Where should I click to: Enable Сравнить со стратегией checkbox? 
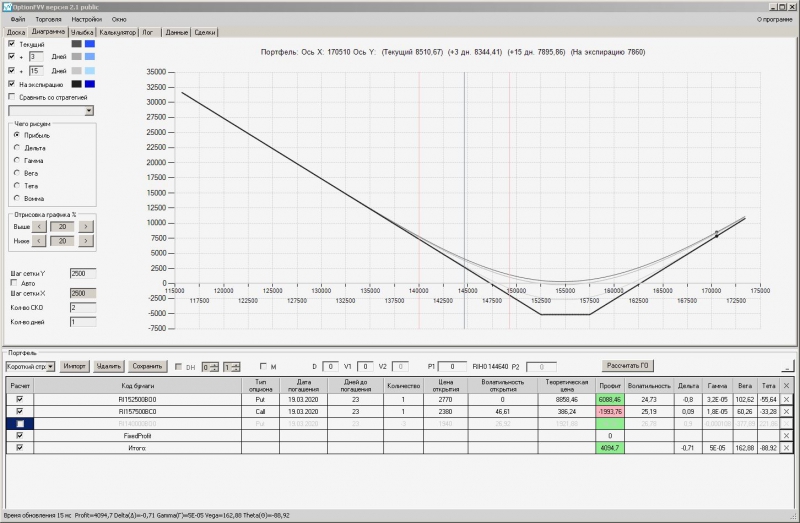point(12,96)
